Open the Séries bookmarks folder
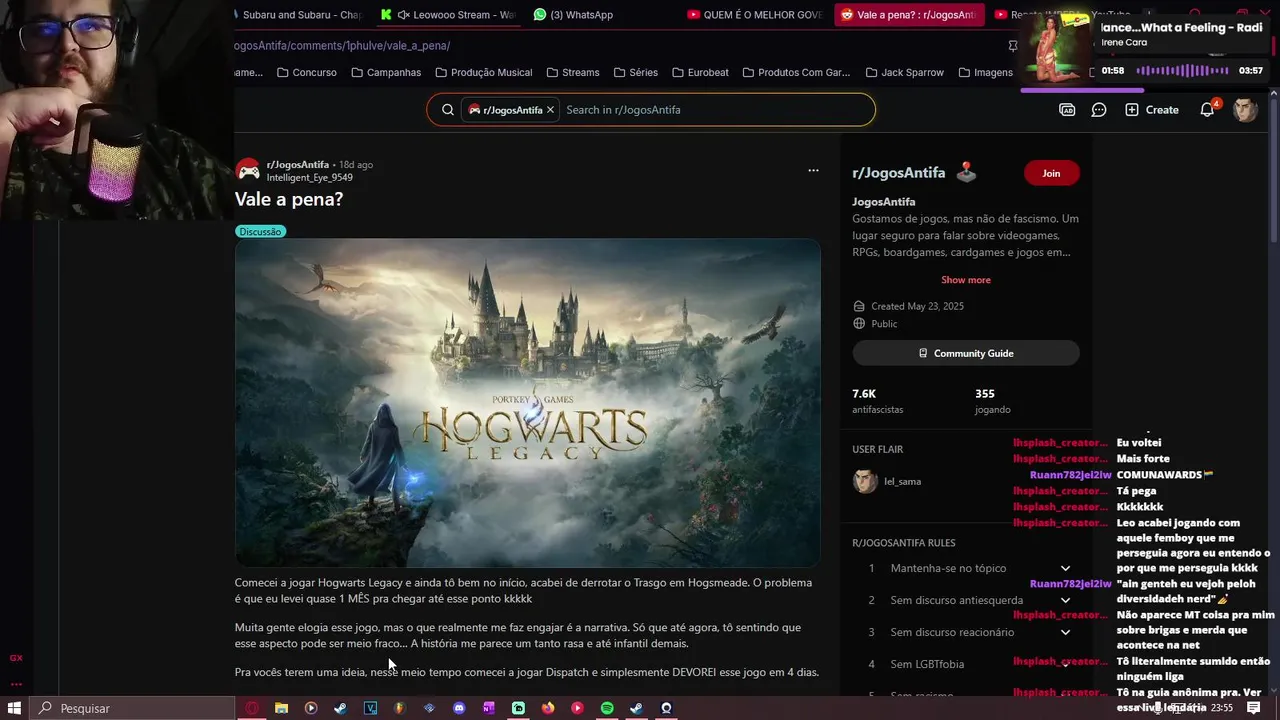The image size is (1280, 720). pyautogui.click(x=636, y=73)
